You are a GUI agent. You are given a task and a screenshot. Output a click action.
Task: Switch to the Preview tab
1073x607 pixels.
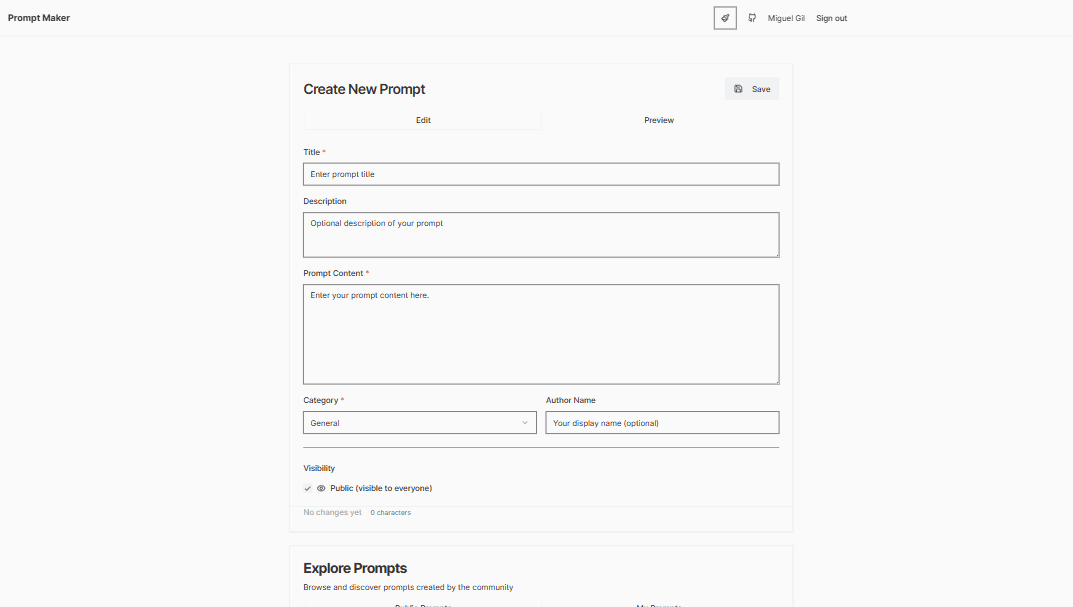tap(659, 120)
